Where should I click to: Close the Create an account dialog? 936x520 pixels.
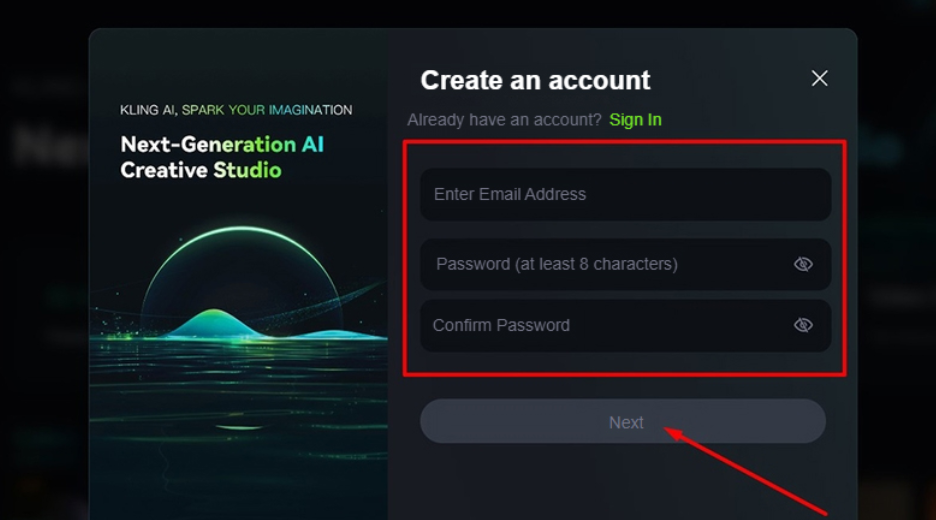[819, 78]
